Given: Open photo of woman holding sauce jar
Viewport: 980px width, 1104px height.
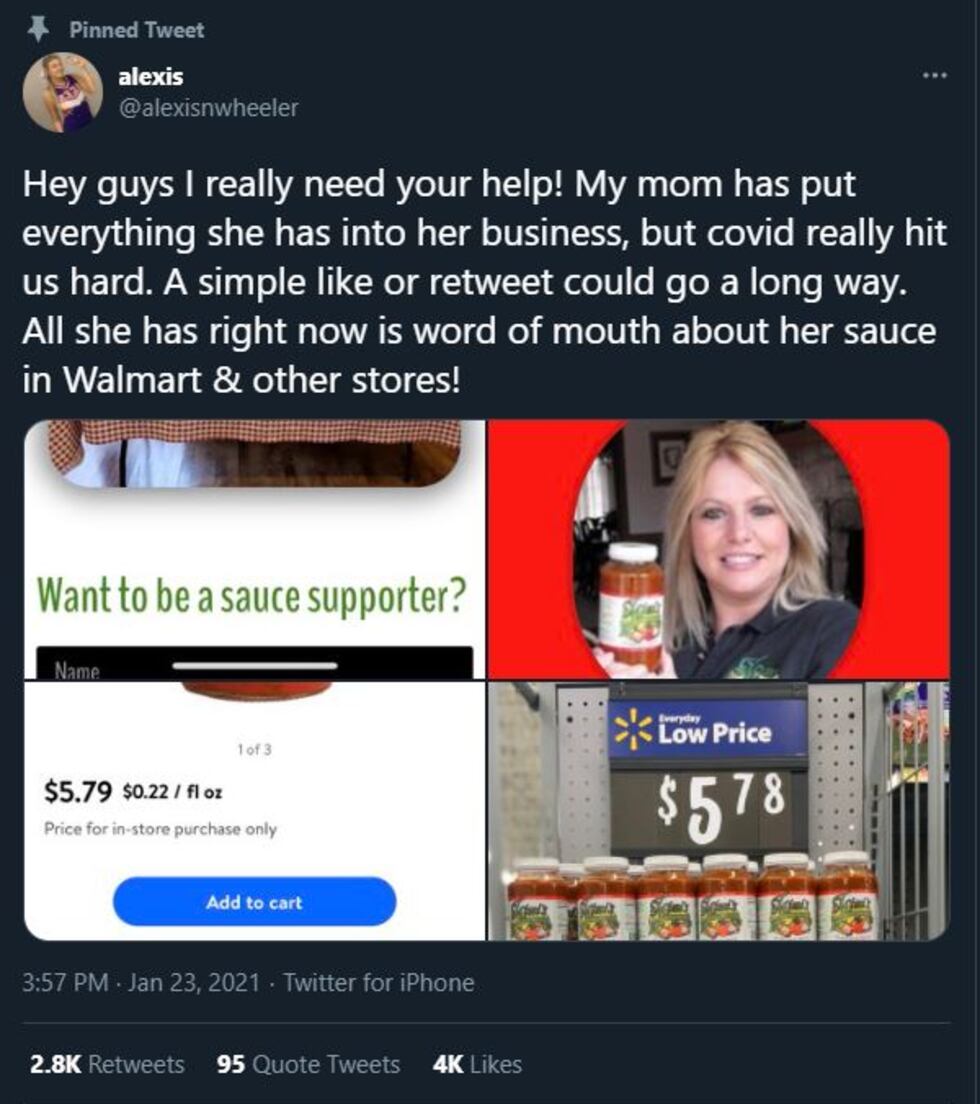Looking at the screenshot, I should 719,549.
